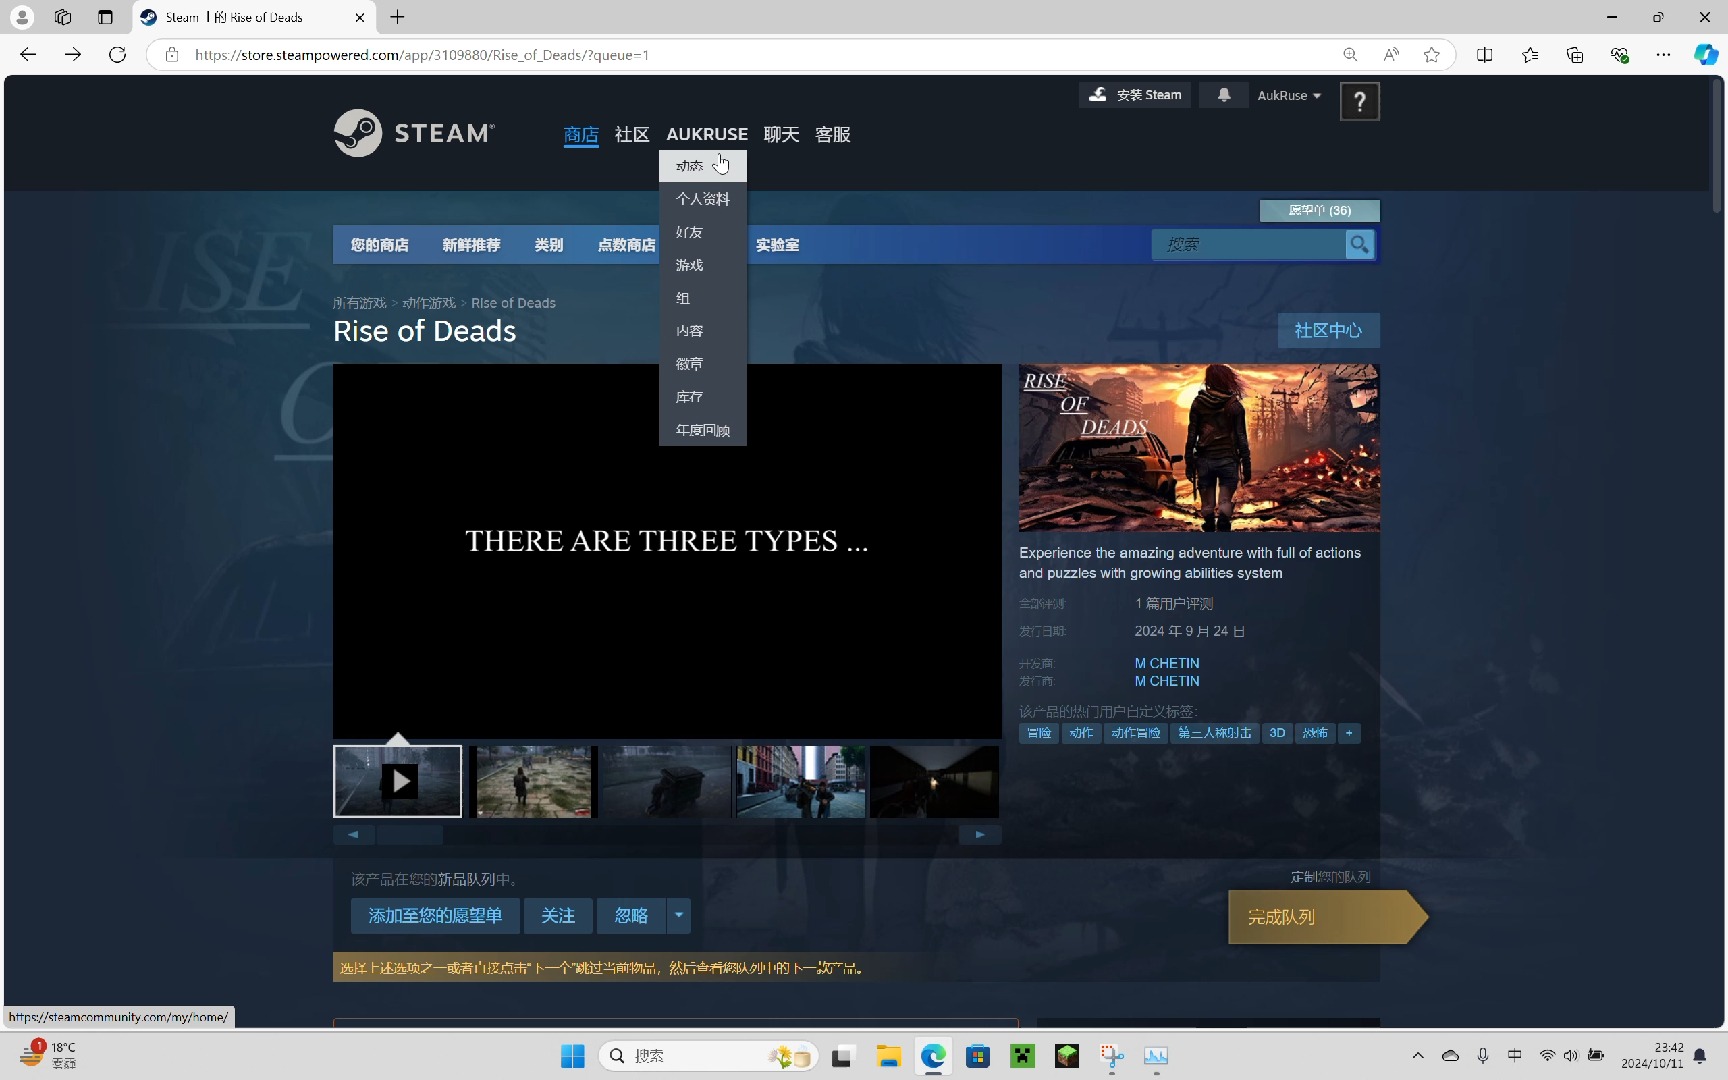1728x1080 pixels.
Task: Open File Explorer from the taskbar
Action: [888, 1056]
